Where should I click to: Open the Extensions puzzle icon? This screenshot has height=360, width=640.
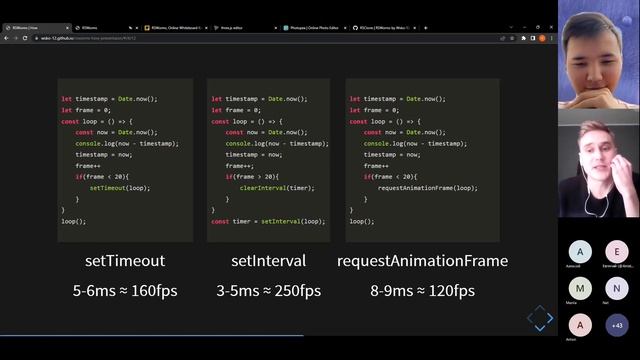tap(524, 38)
